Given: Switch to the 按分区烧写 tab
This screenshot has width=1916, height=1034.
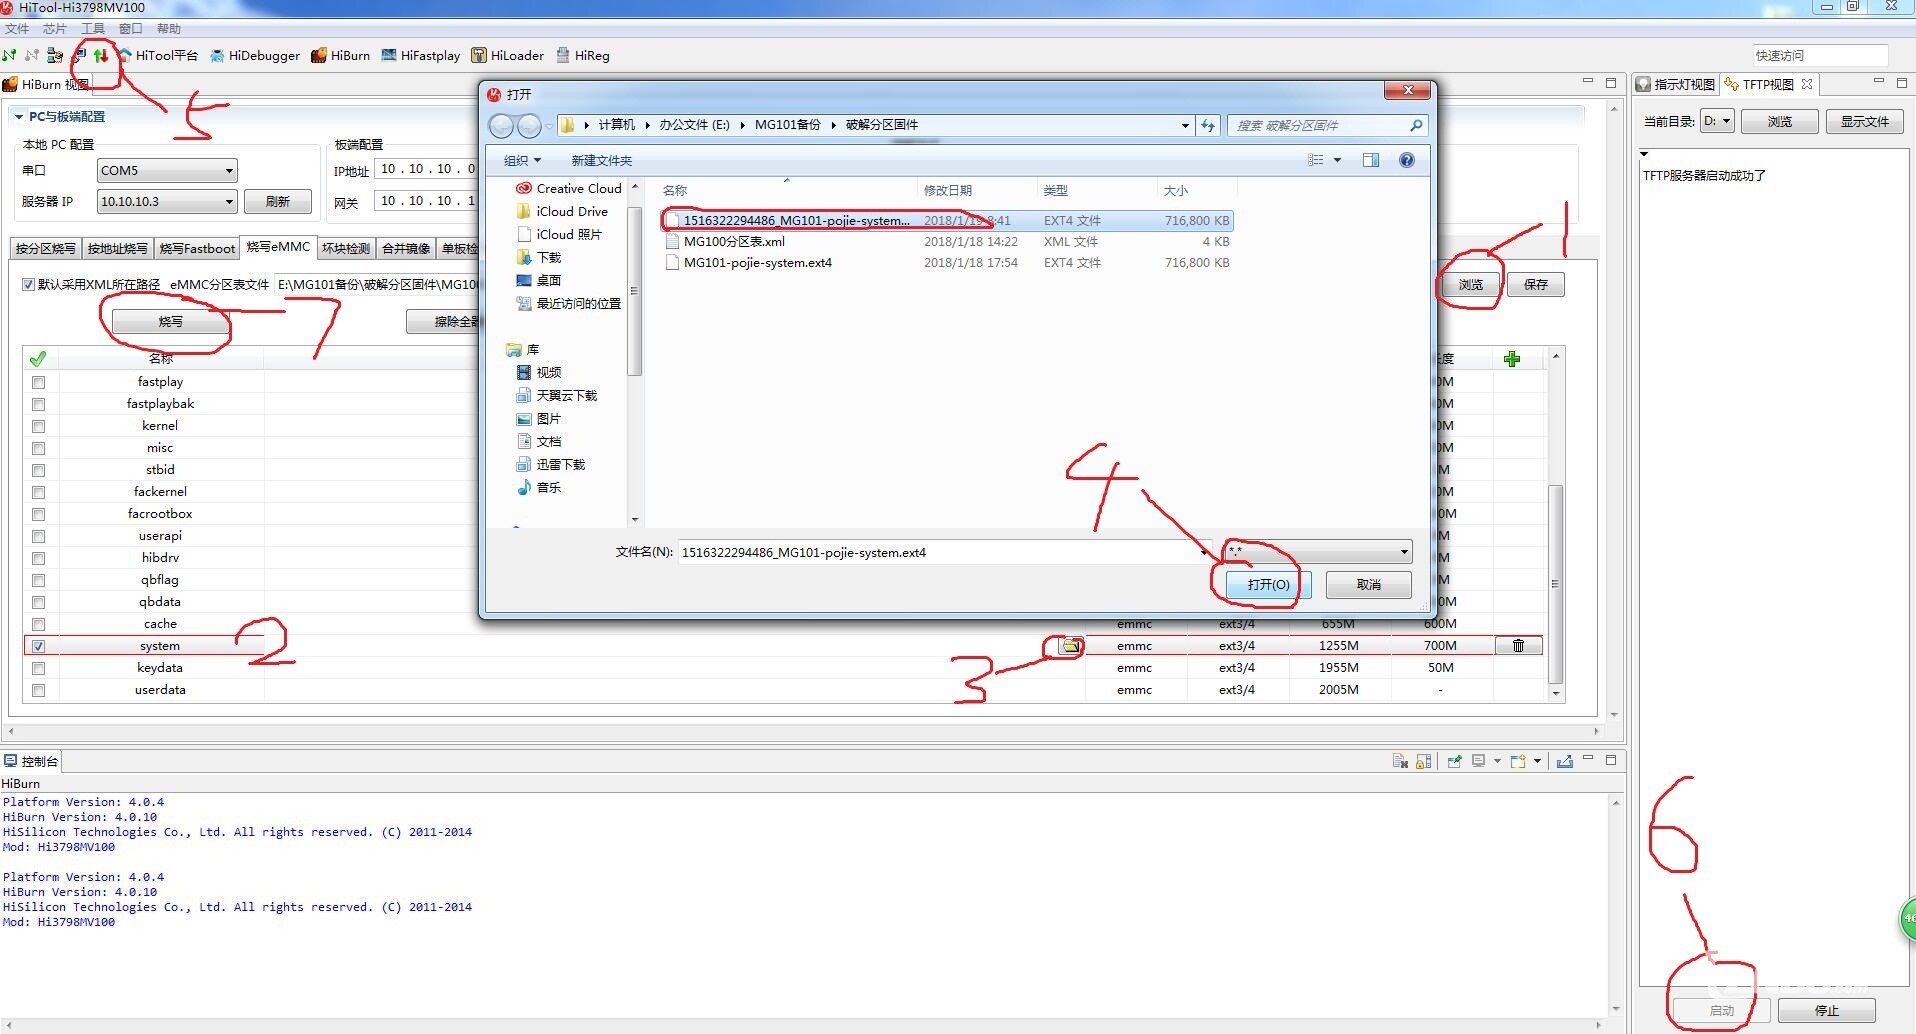Looking at the screenshot, I should point(45,248).
